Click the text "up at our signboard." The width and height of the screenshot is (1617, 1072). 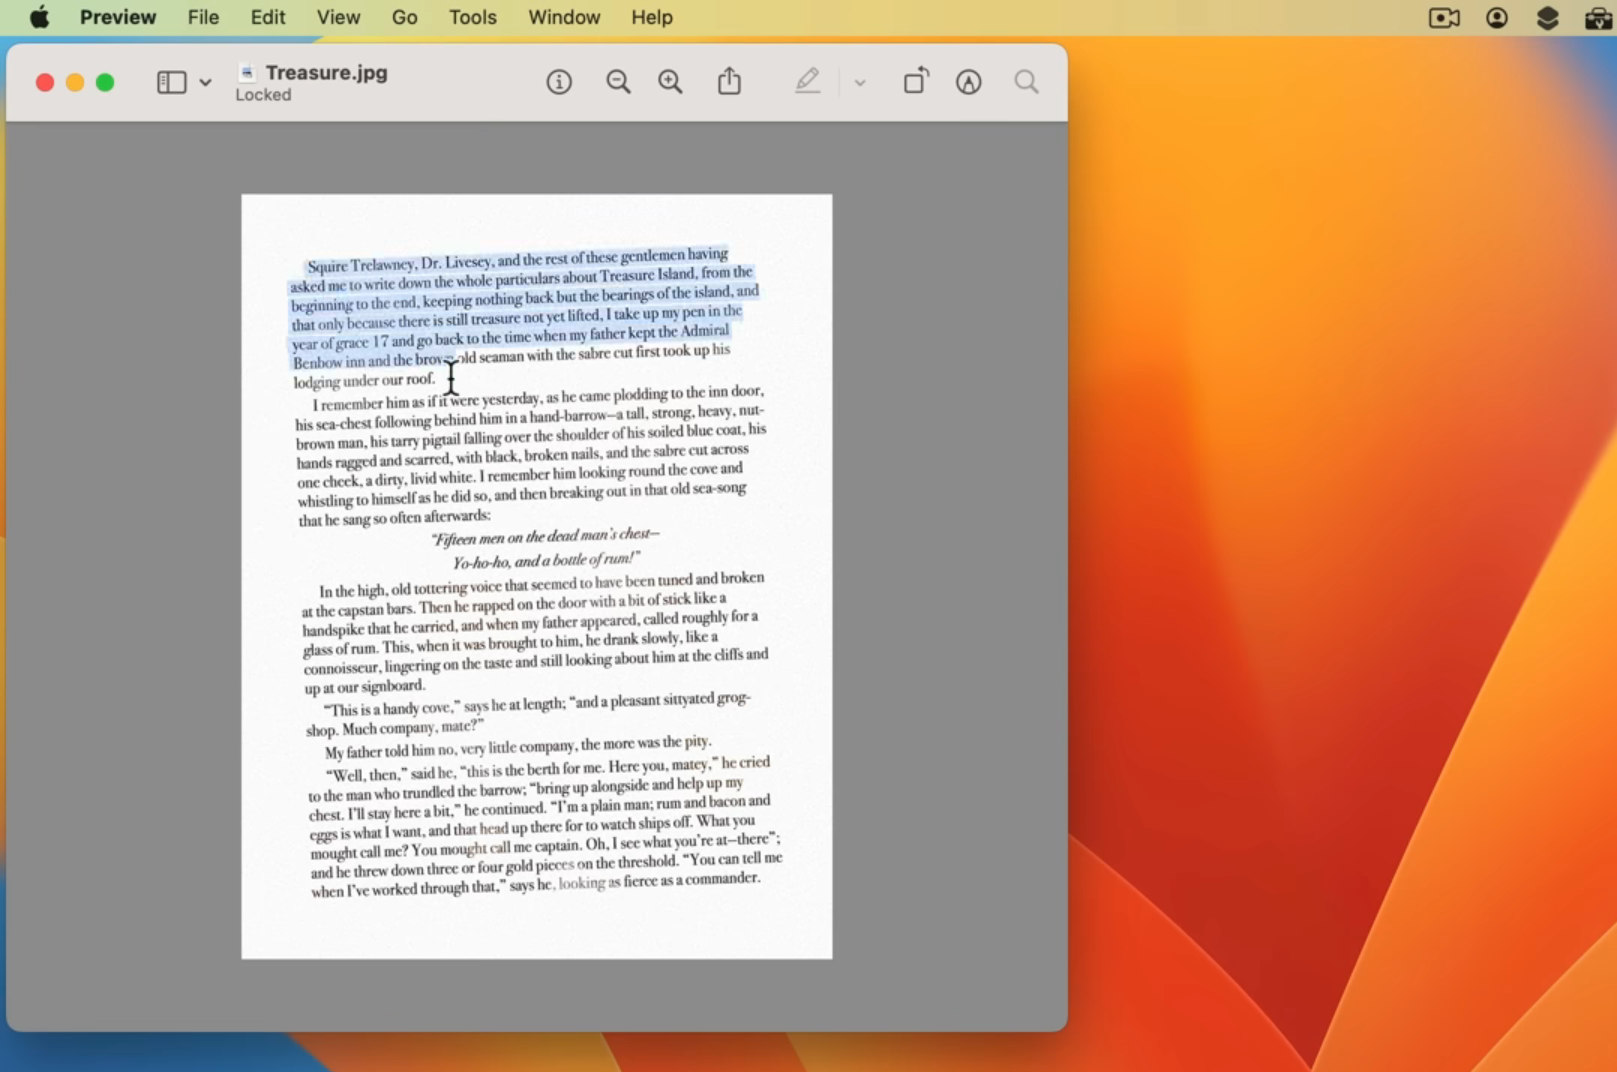[x=365, y=687]
